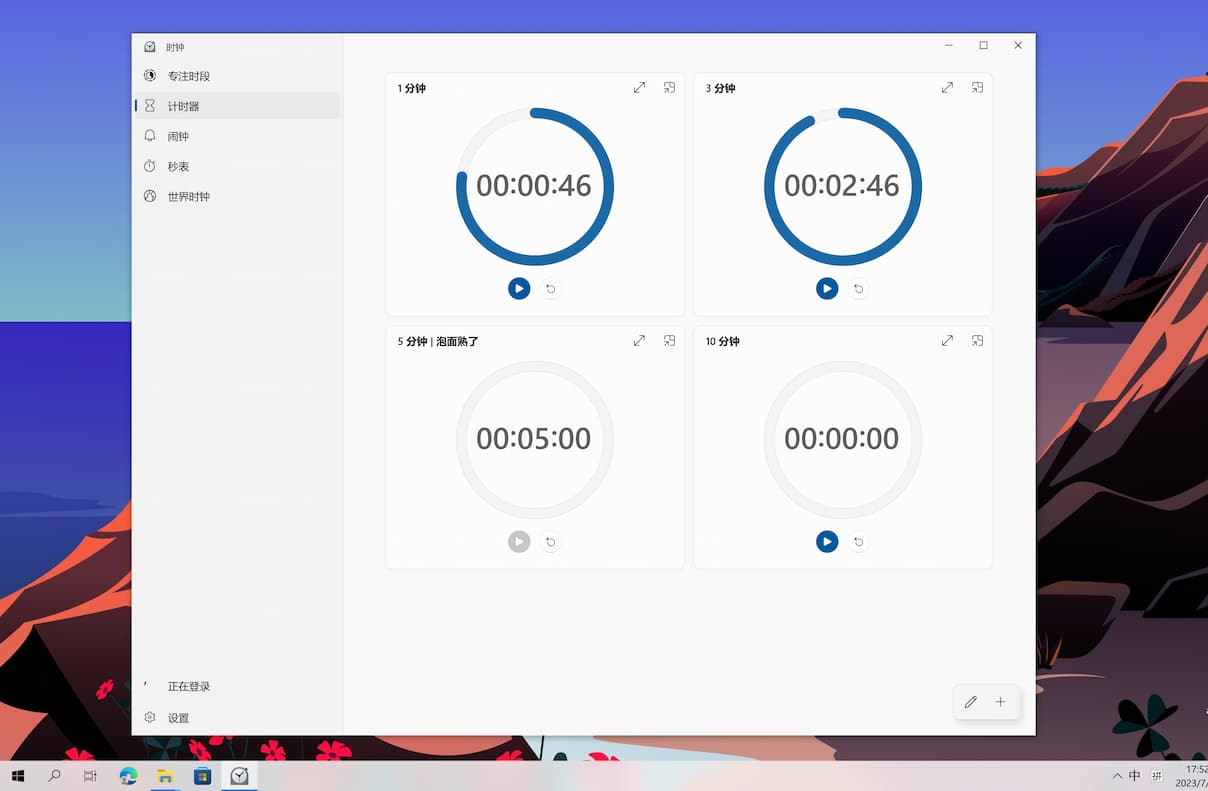Click the Clock app taskbar icon
This screenshot has height=791, width=1208.
pos(239,776)
